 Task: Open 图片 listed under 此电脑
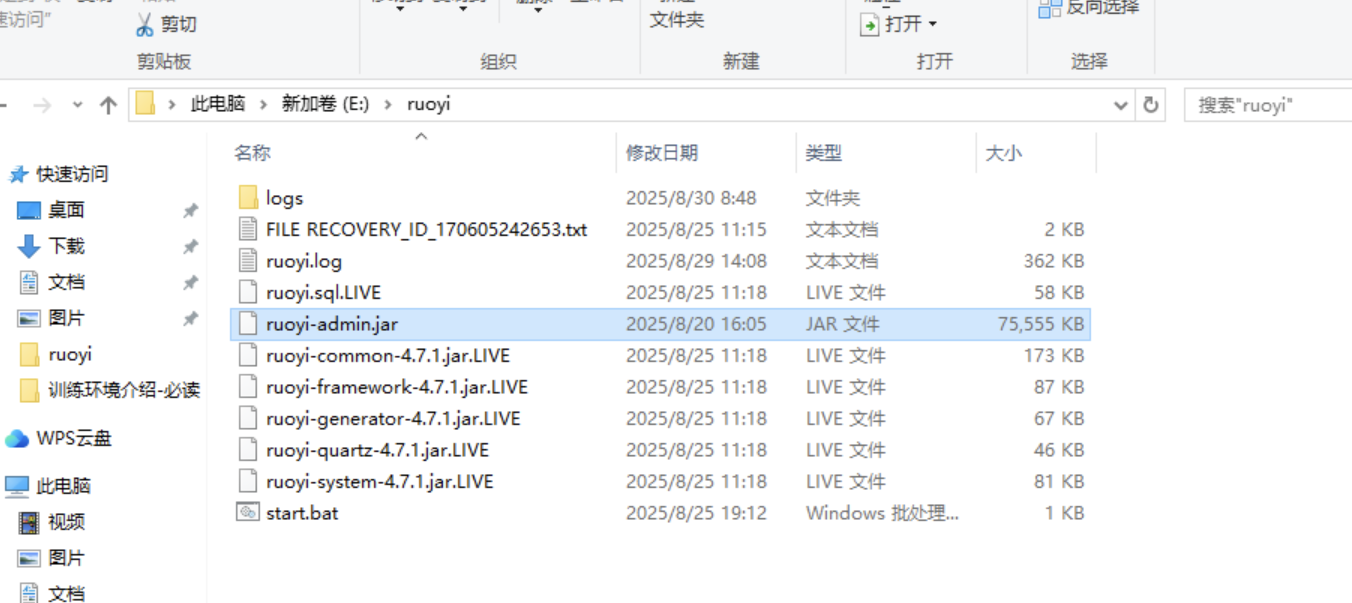(66, 558)
